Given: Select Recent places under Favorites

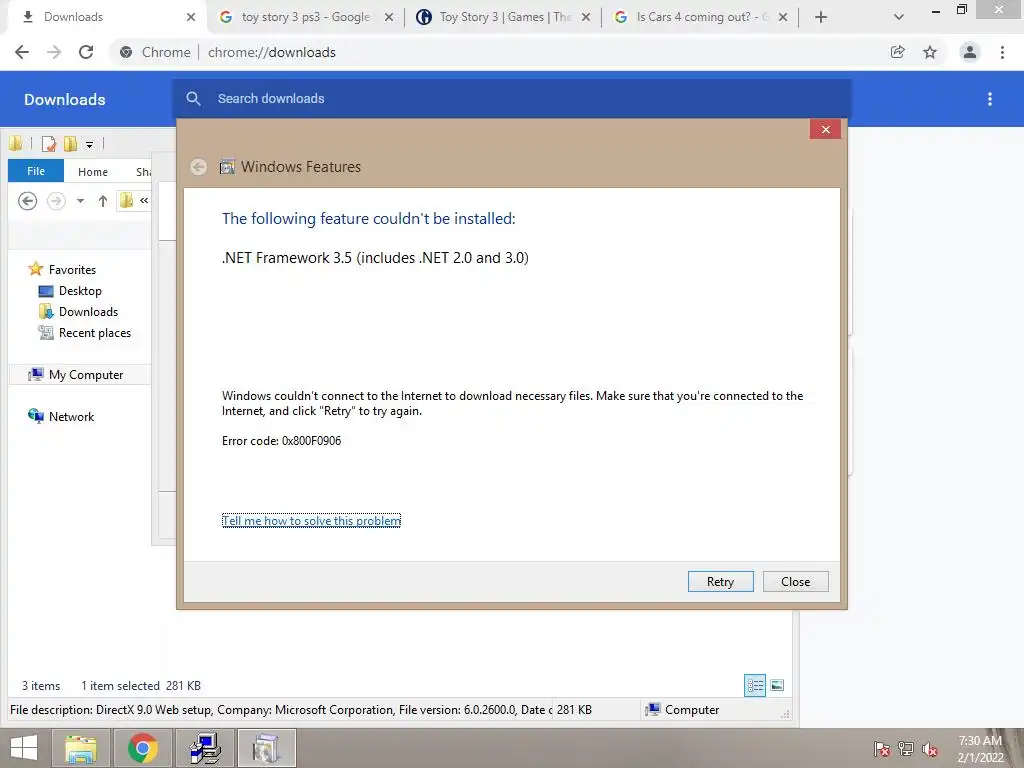Looking at the screenshot, I should coord(95,332).
